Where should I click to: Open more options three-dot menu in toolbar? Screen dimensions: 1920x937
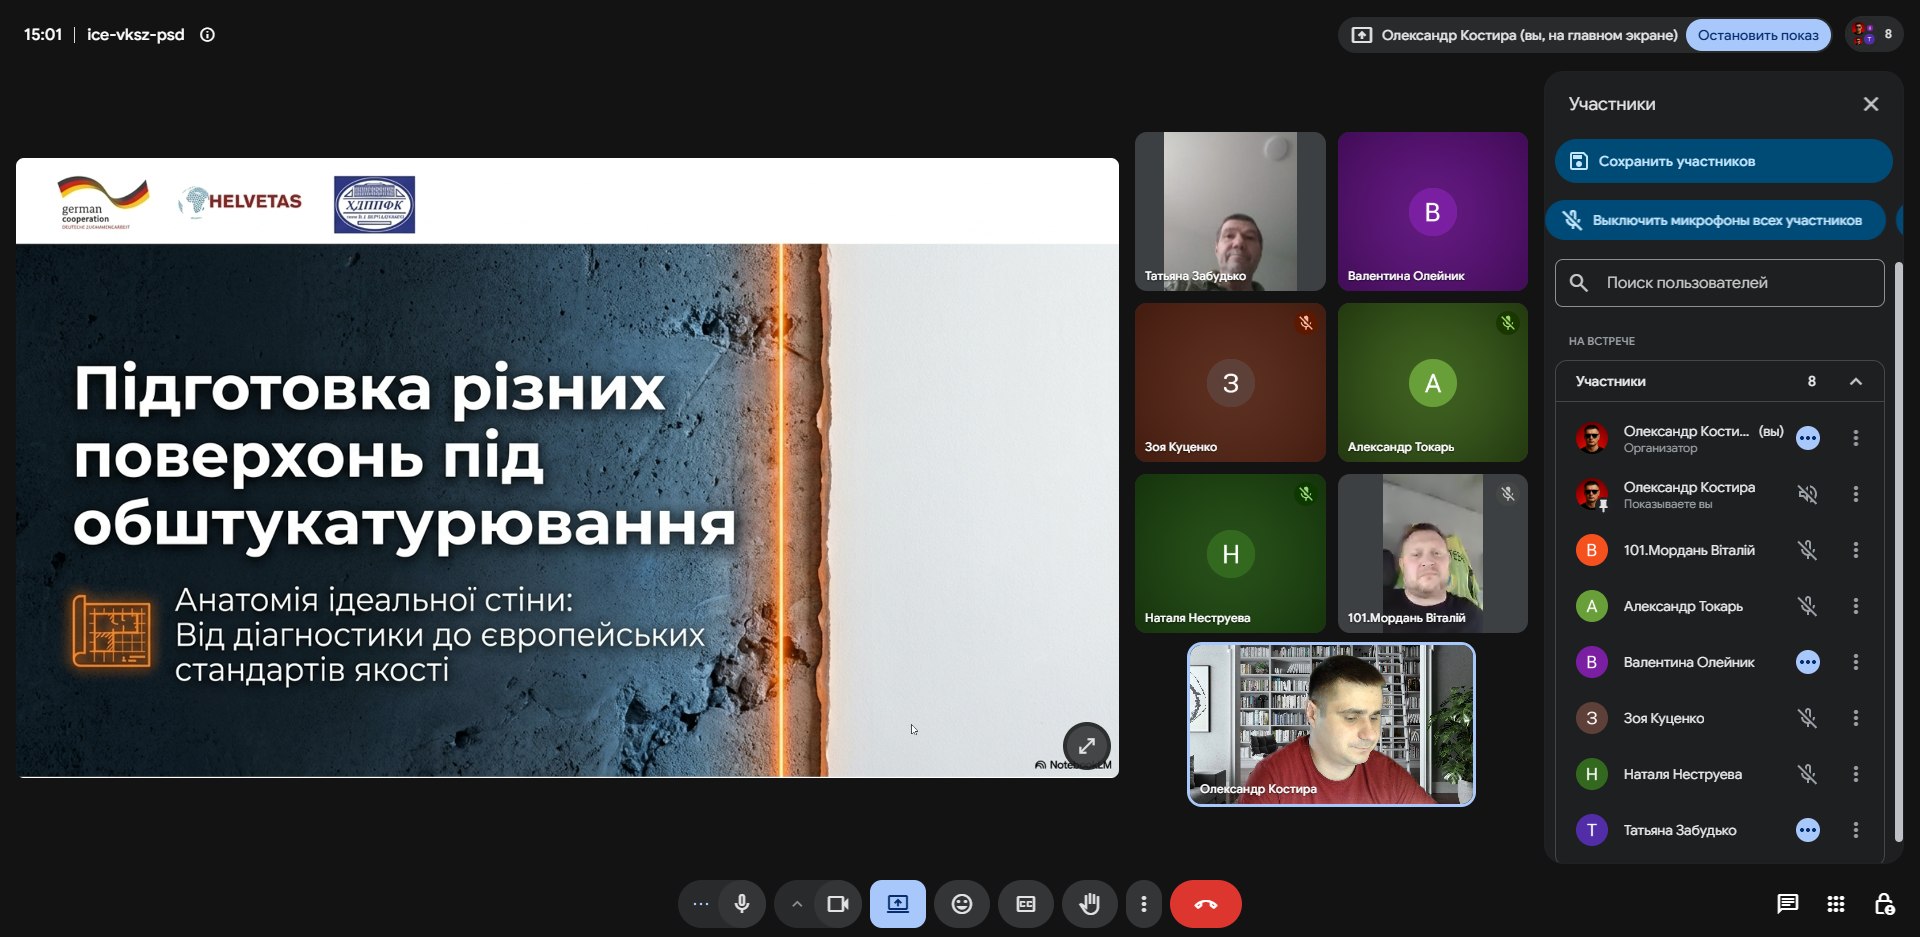[x=1144, y=904]
